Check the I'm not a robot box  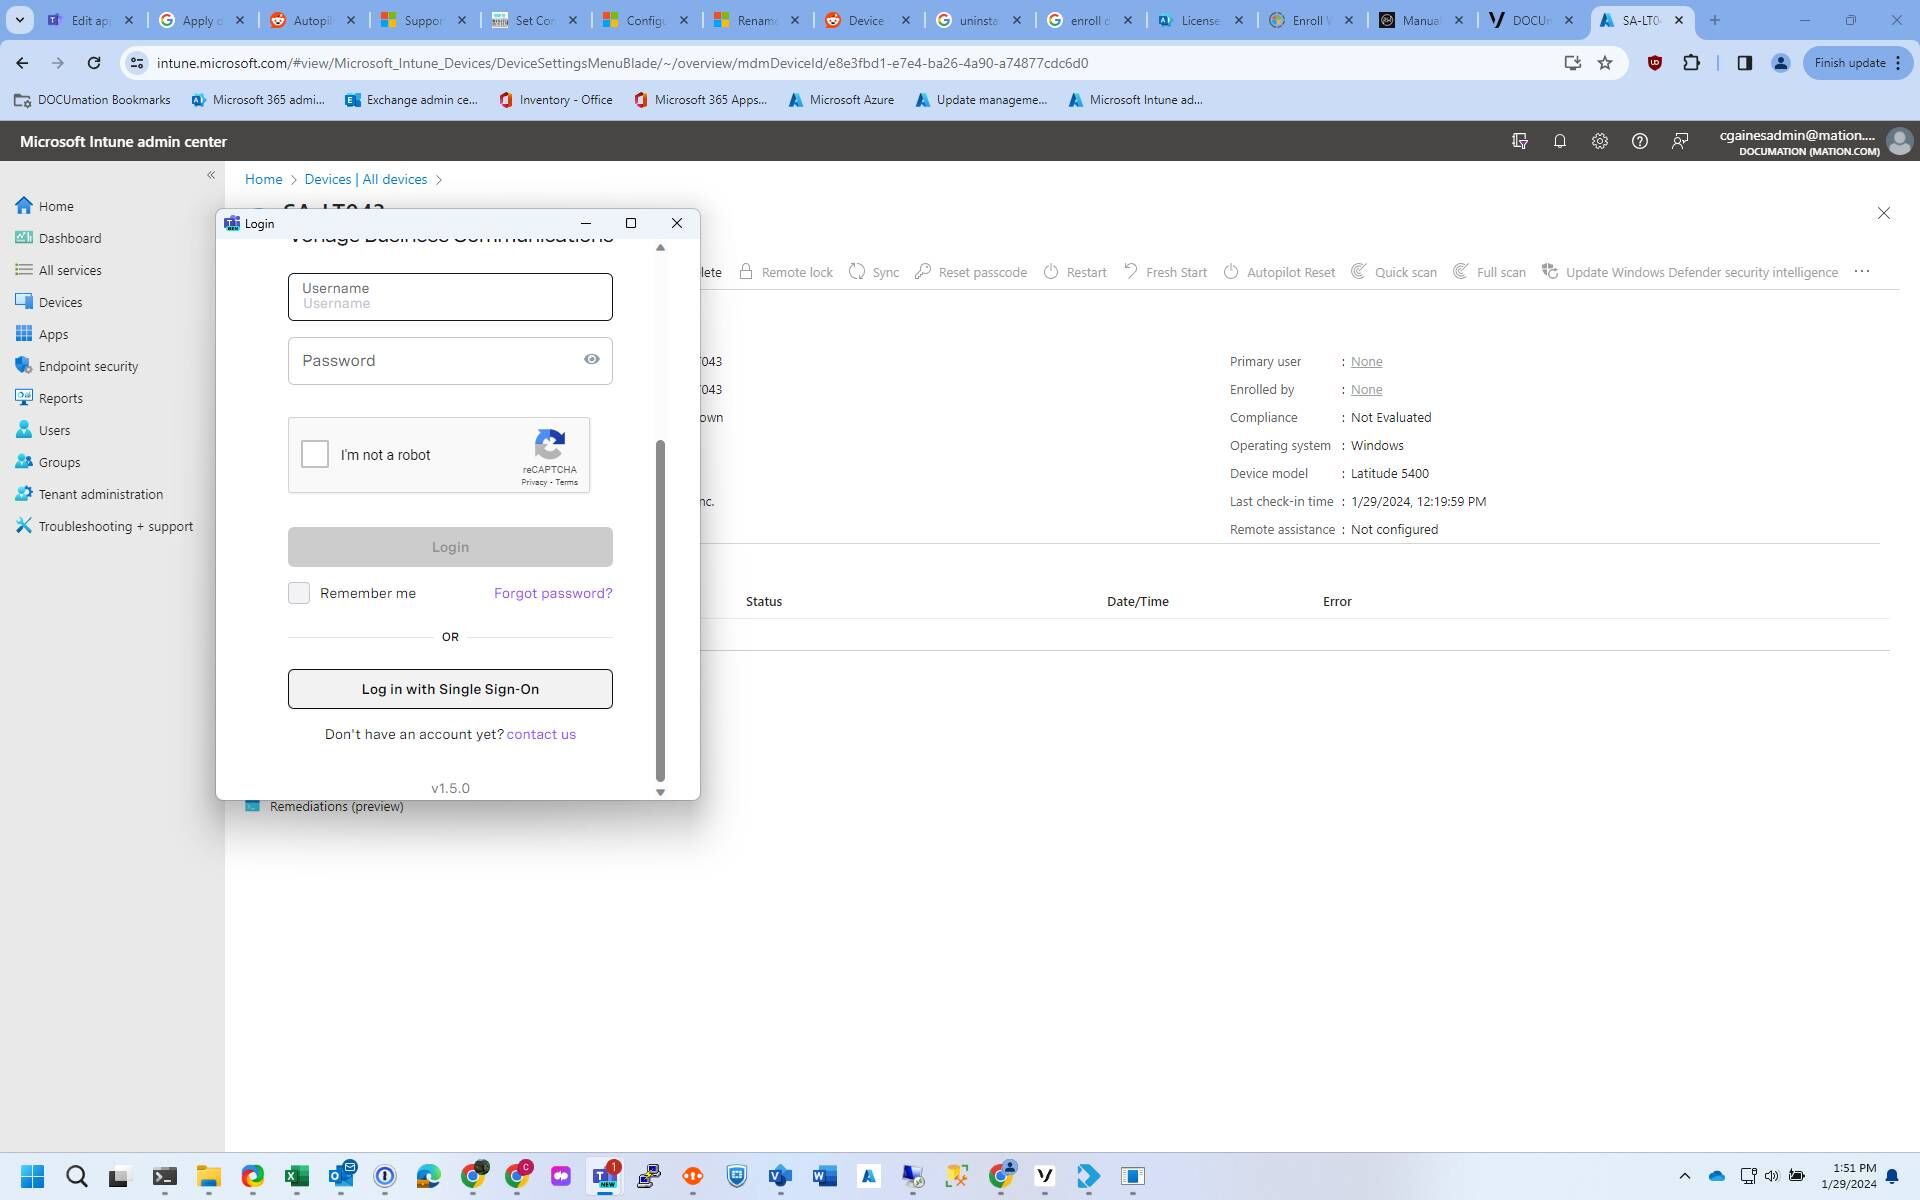click(x=315, y=454)
